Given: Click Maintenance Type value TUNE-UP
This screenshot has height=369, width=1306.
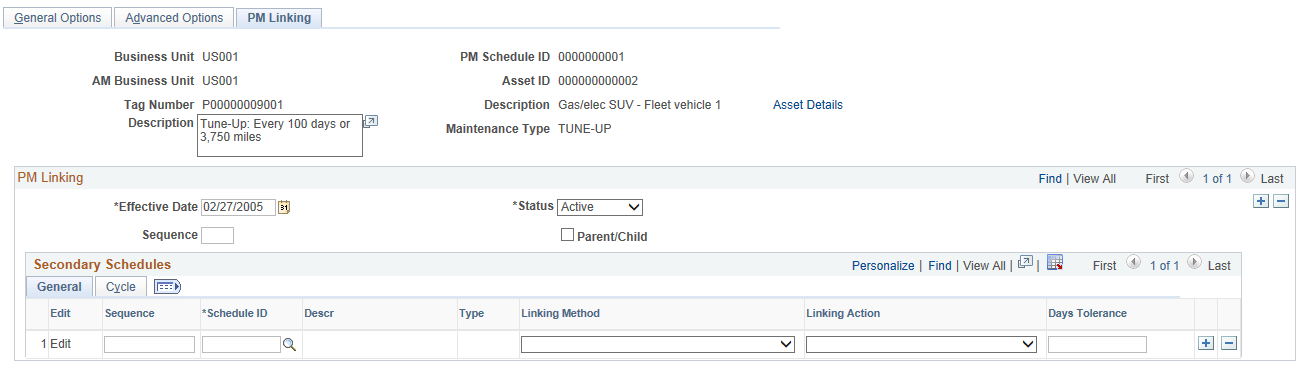Looking at the screenshot, I should click(x=584, y=129).
